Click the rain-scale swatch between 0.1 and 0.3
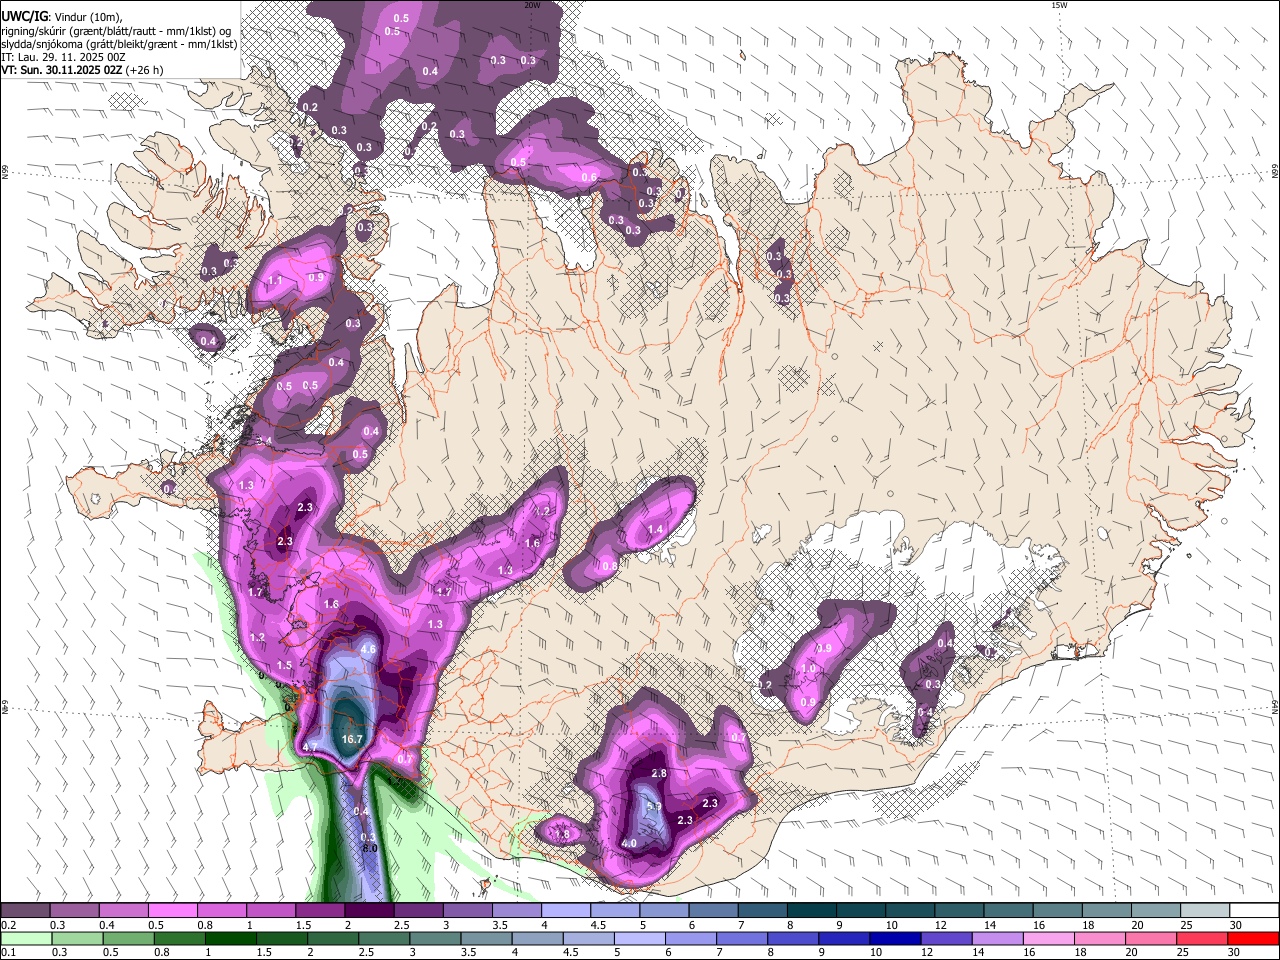The width and height of the screenshot is (1280, 960). 25,938
